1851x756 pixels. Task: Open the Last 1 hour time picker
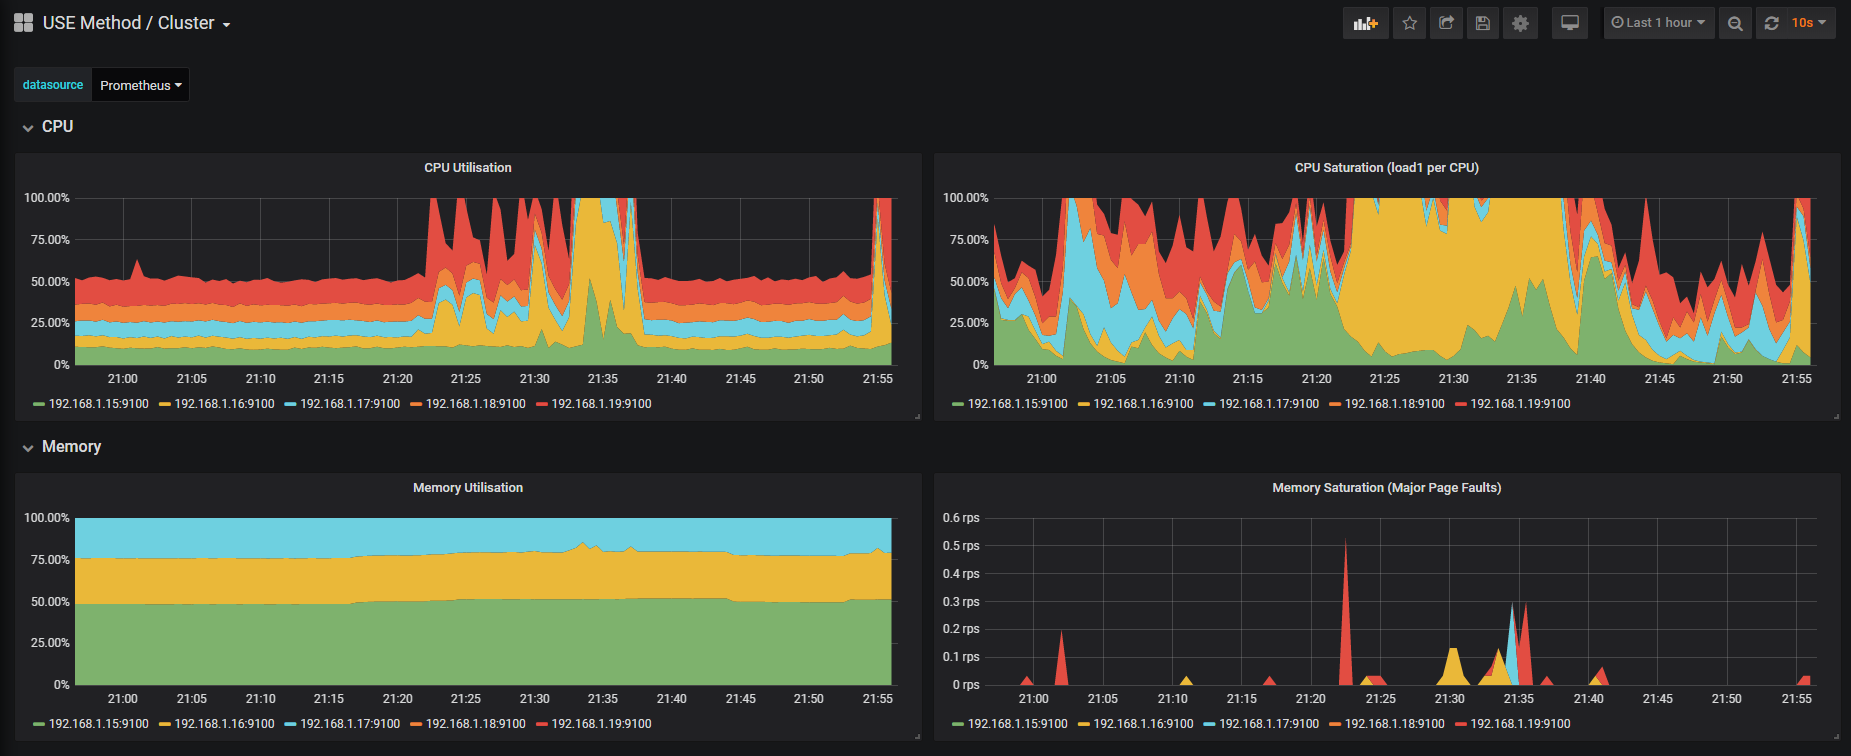(1658, 23)
